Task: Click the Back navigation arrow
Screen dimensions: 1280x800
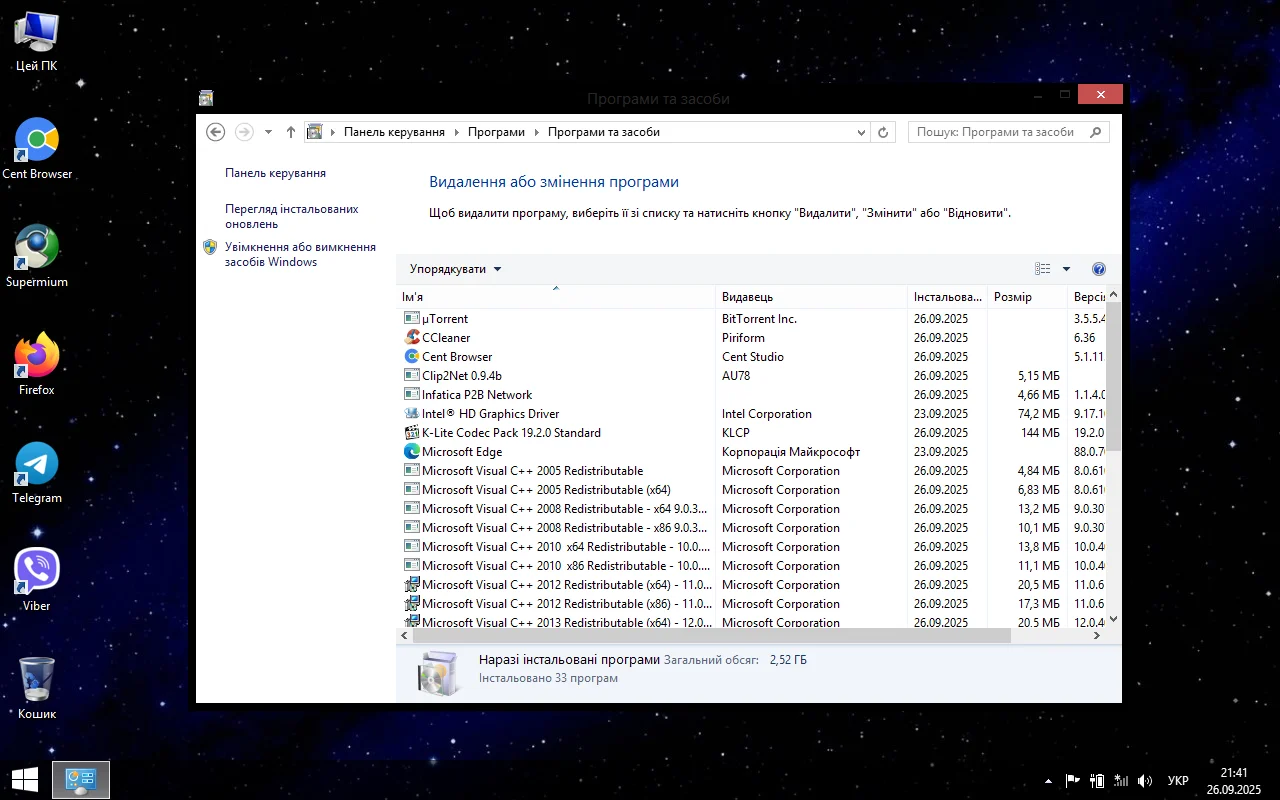Action: [215, 132]
